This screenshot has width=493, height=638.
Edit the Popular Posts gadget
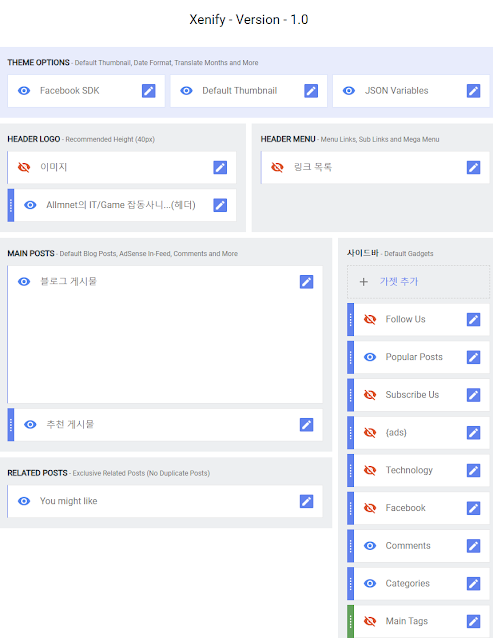(473, 357)
